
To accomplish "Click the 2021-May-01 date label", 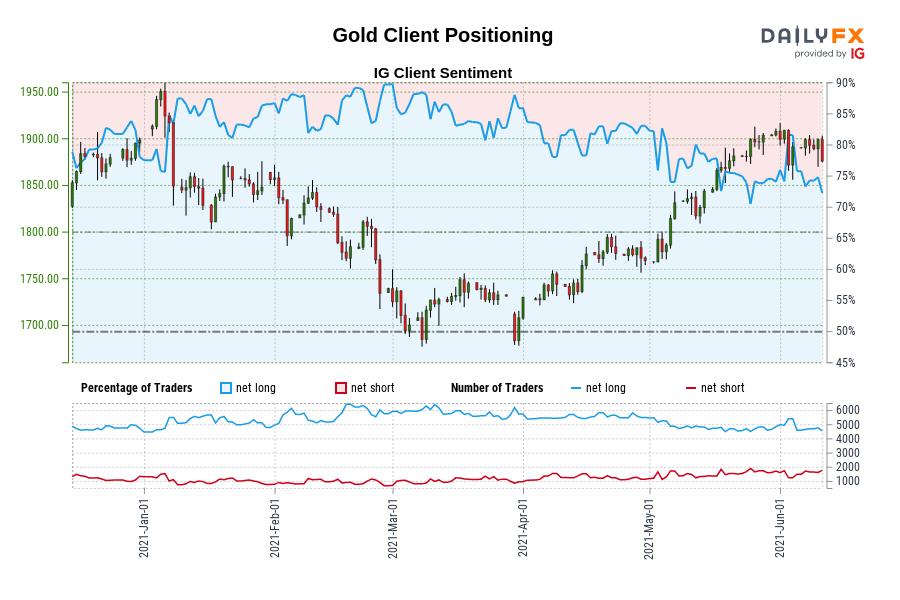I will (649, 529).
